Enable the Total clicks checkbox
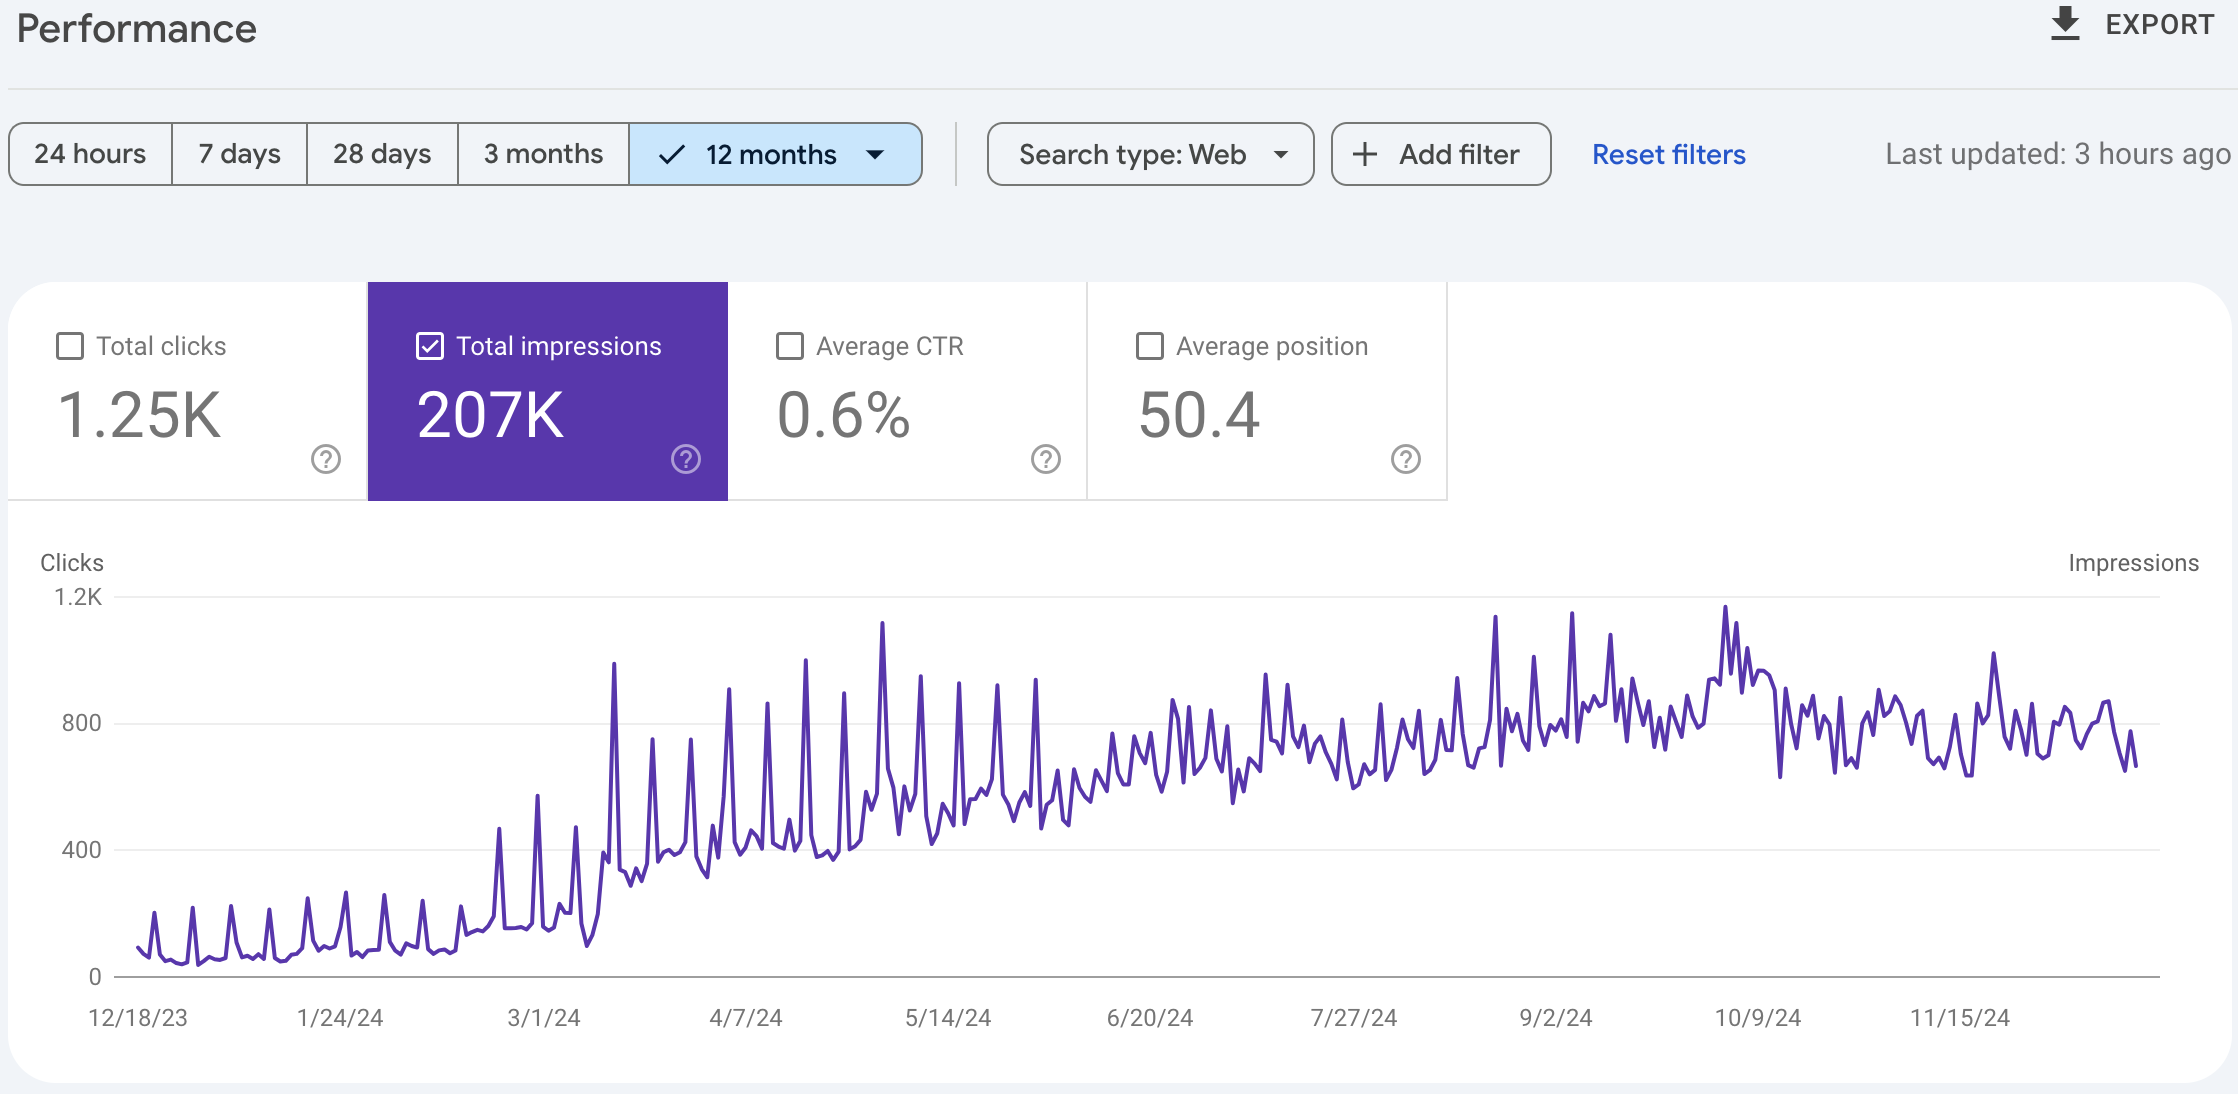The height and width of the screenshot is (1094, 2238). click(70, 346)
